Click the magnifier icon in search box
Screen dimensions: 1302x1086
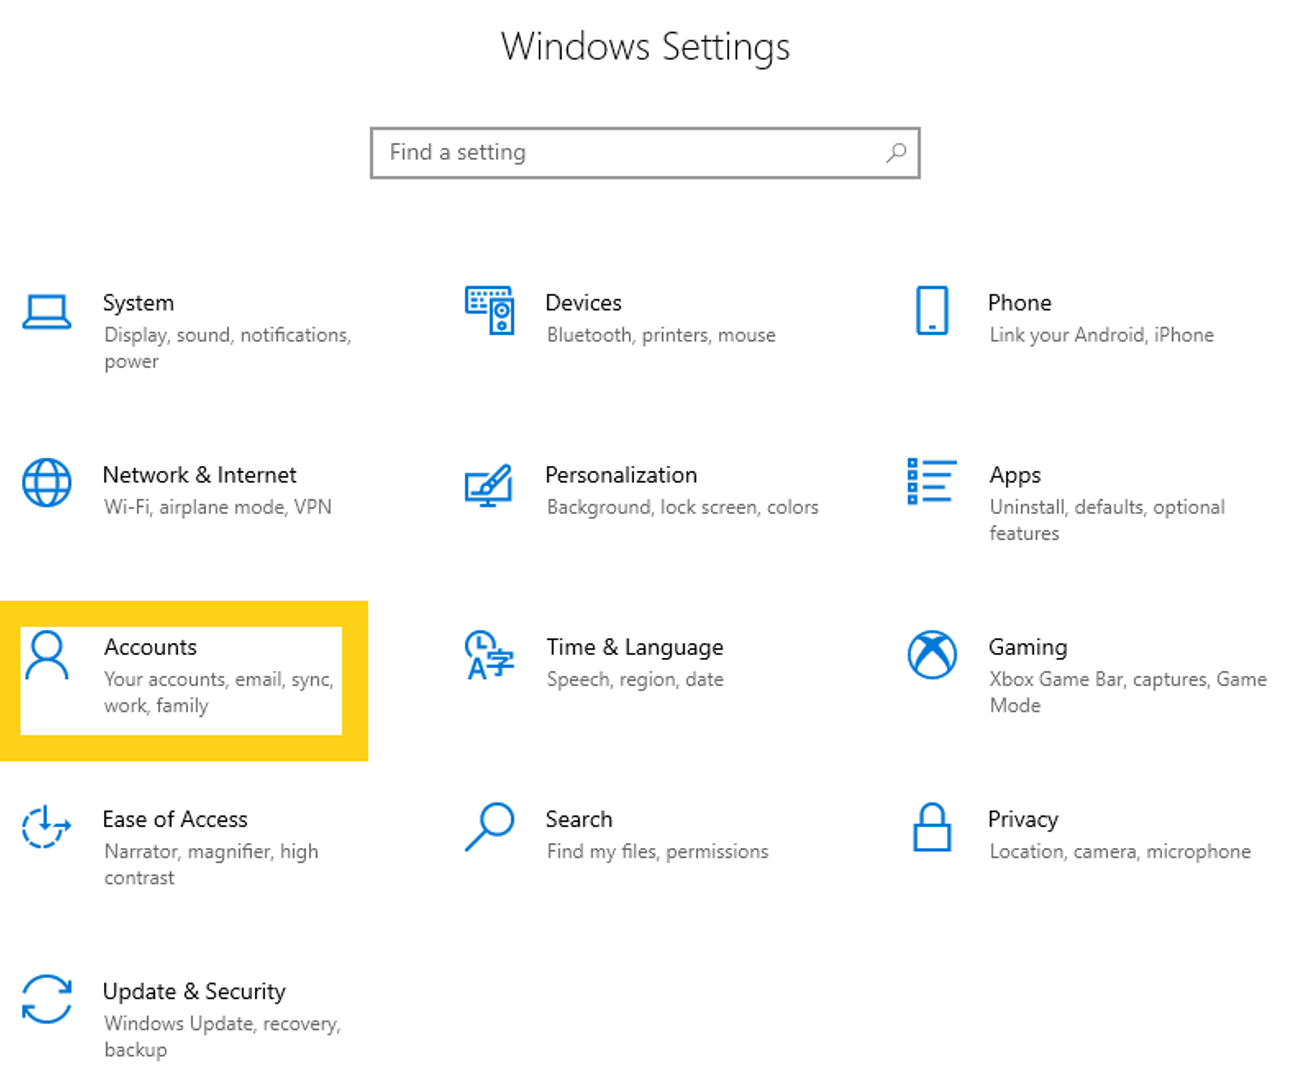click(x=896, y=152)
